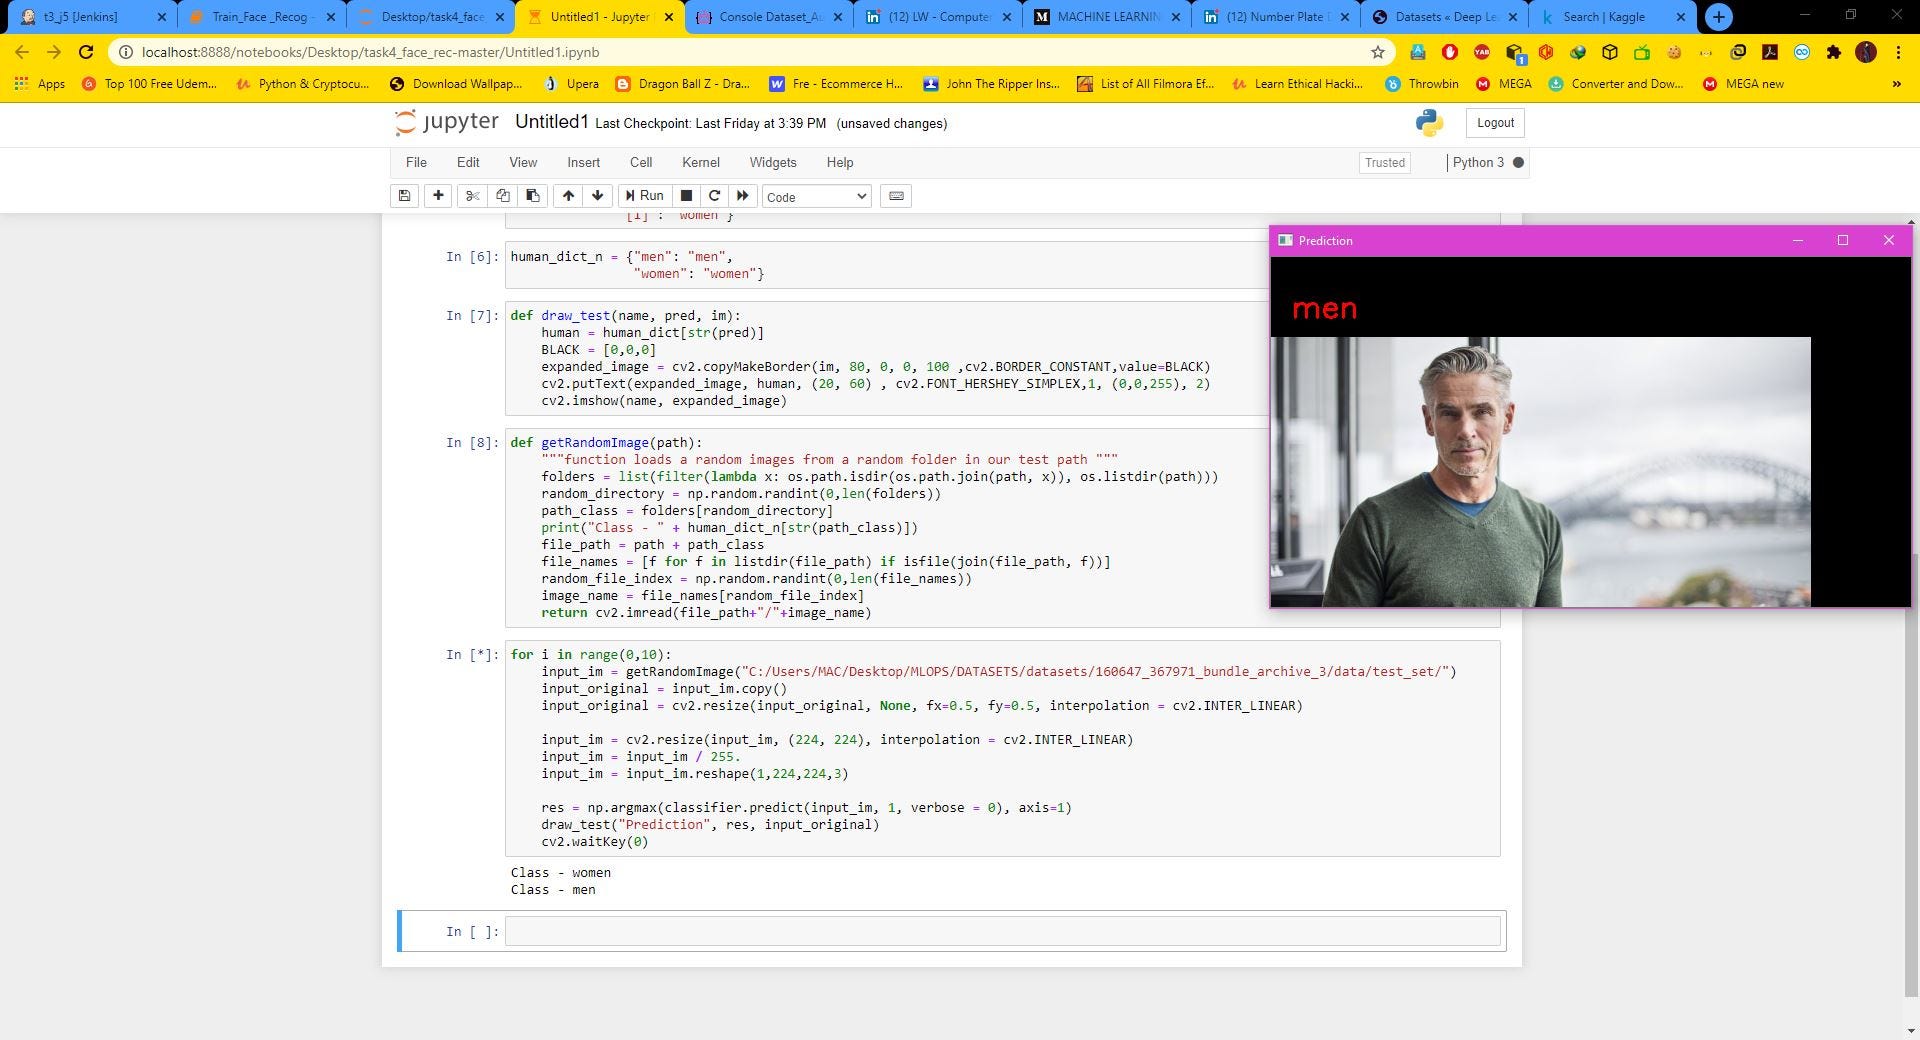
Task: Click the running for-loop prediction cell
Action: point(1002,748)
